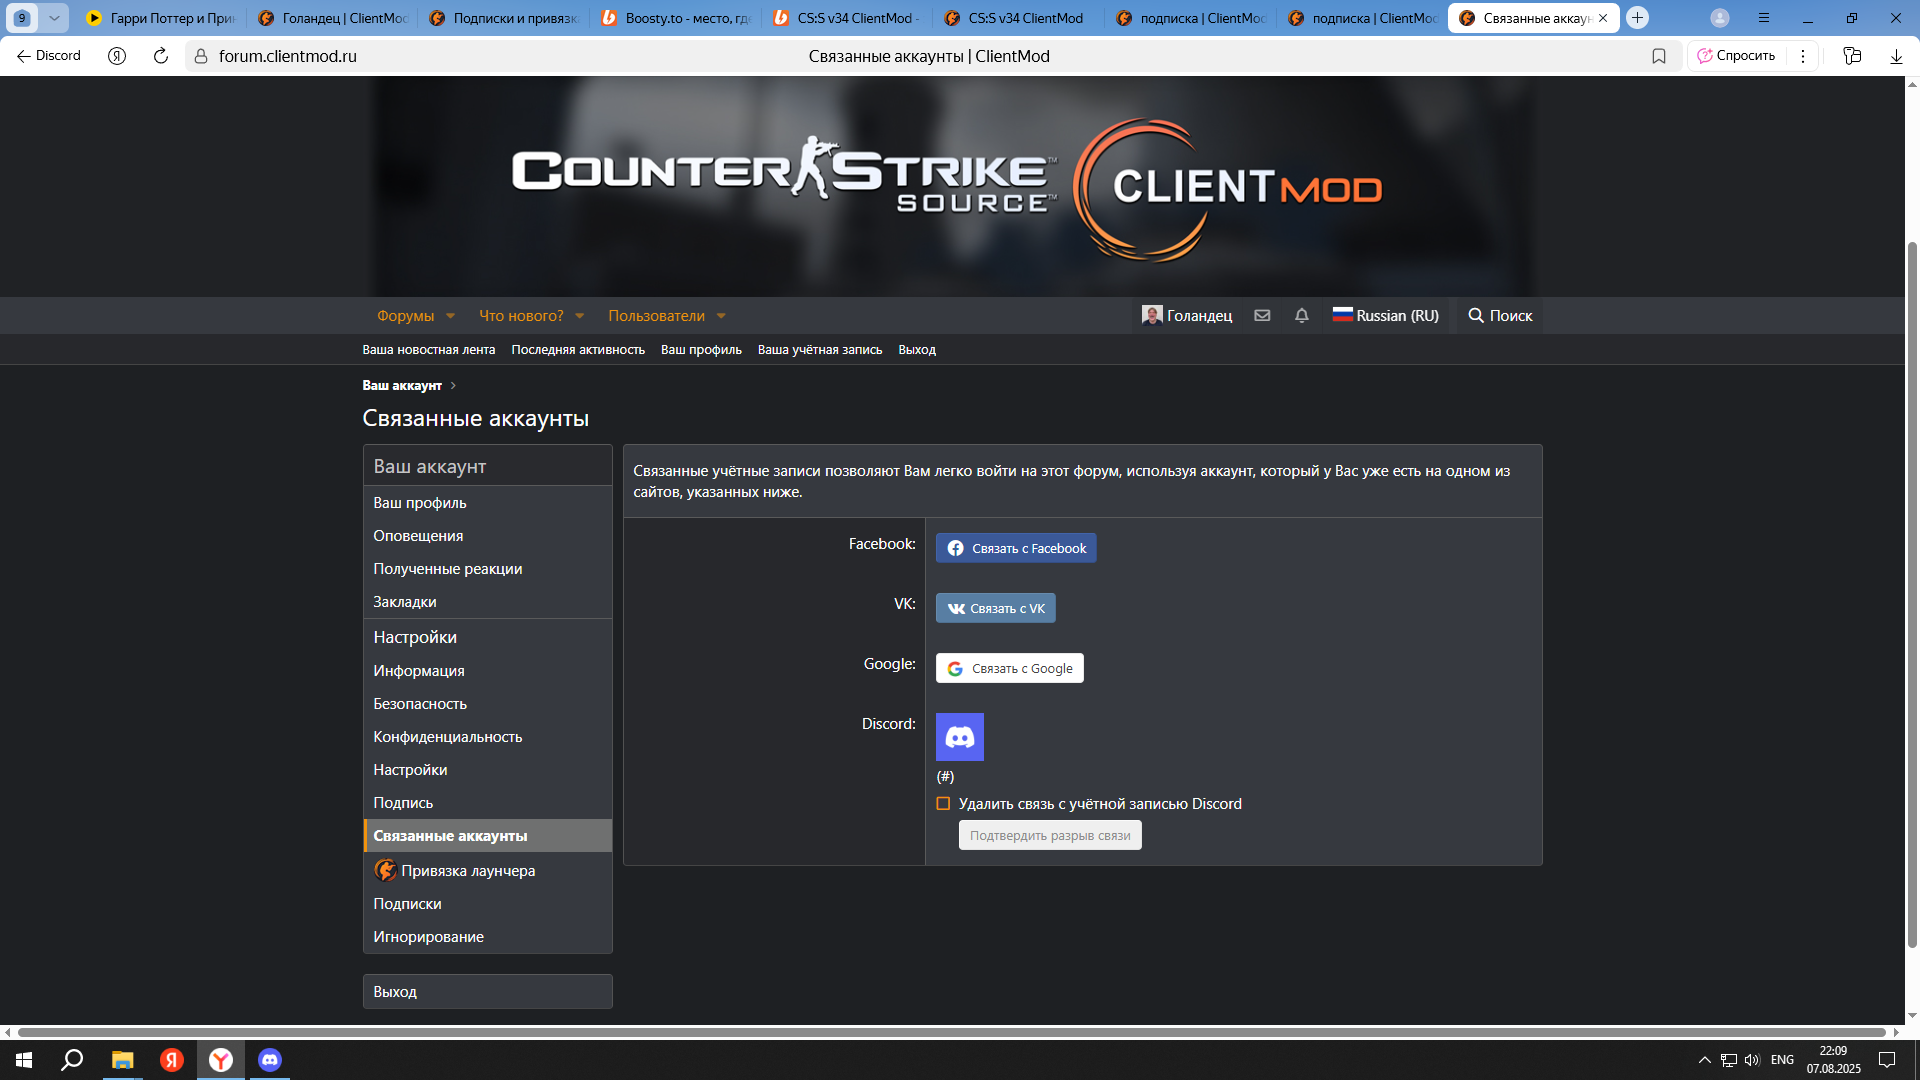Open the browser downloads icon

pos(1896,56)
